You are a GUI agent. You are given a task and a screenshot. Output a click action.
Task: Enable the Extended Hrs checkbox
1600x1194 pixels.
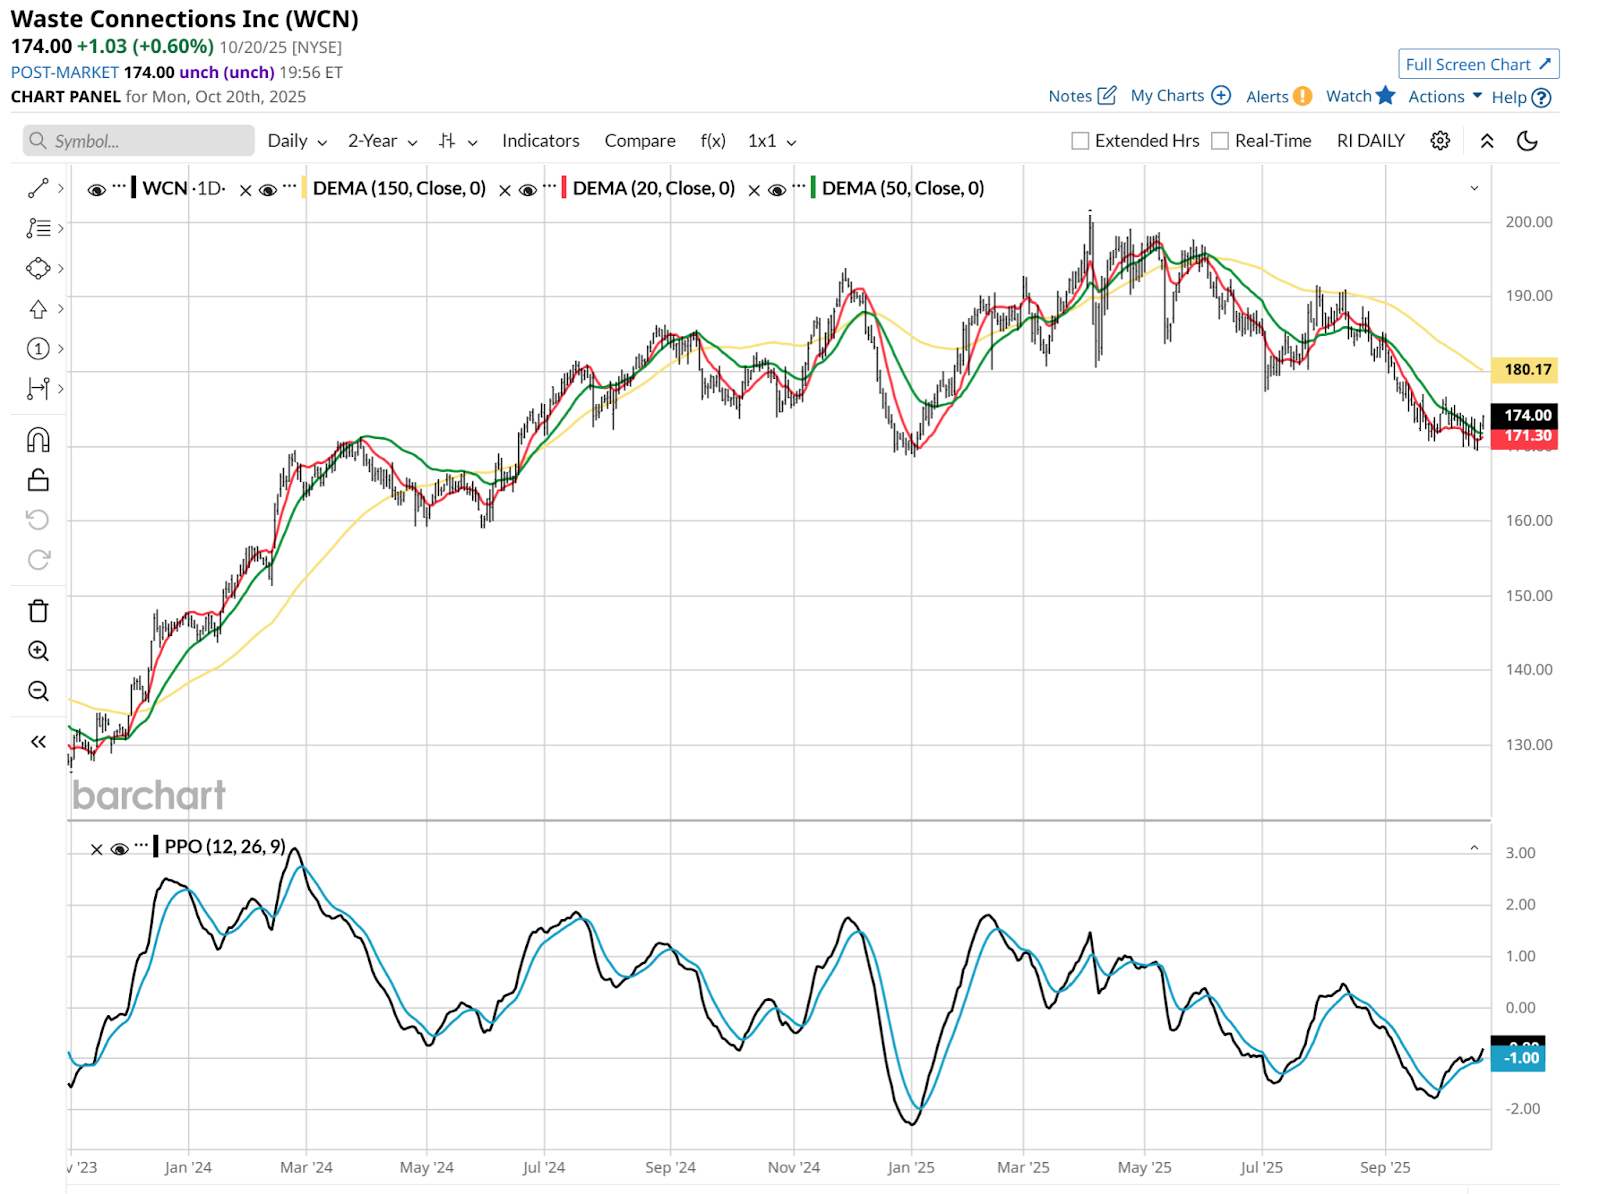pyautogui.click(x=1080, y=141)
